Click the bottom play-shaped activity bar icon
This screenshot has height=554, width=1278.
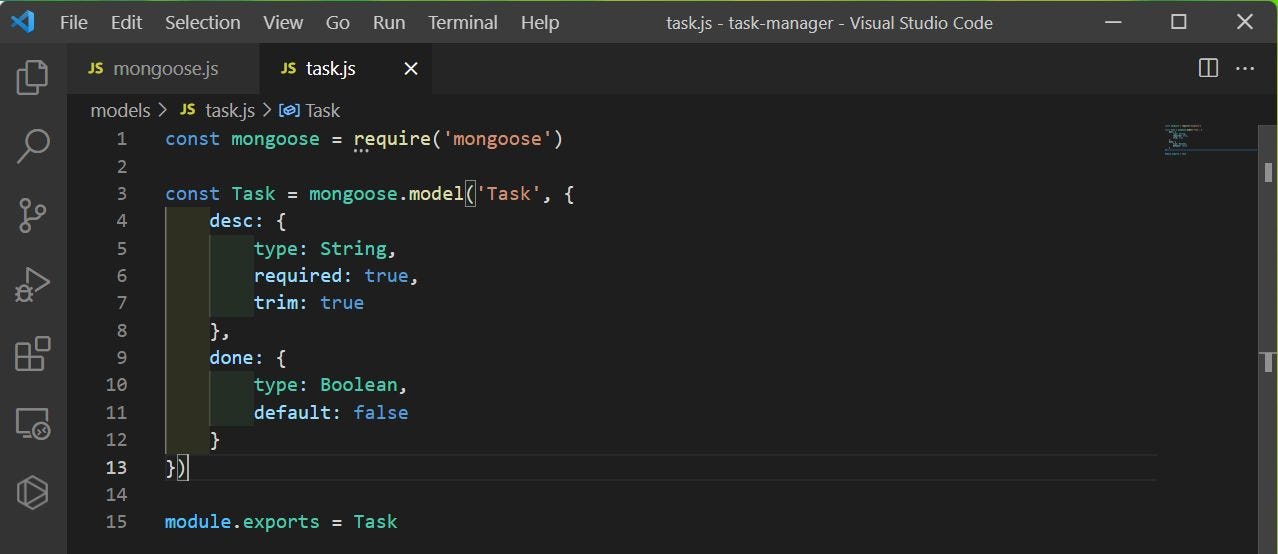(x=33, y=492)
